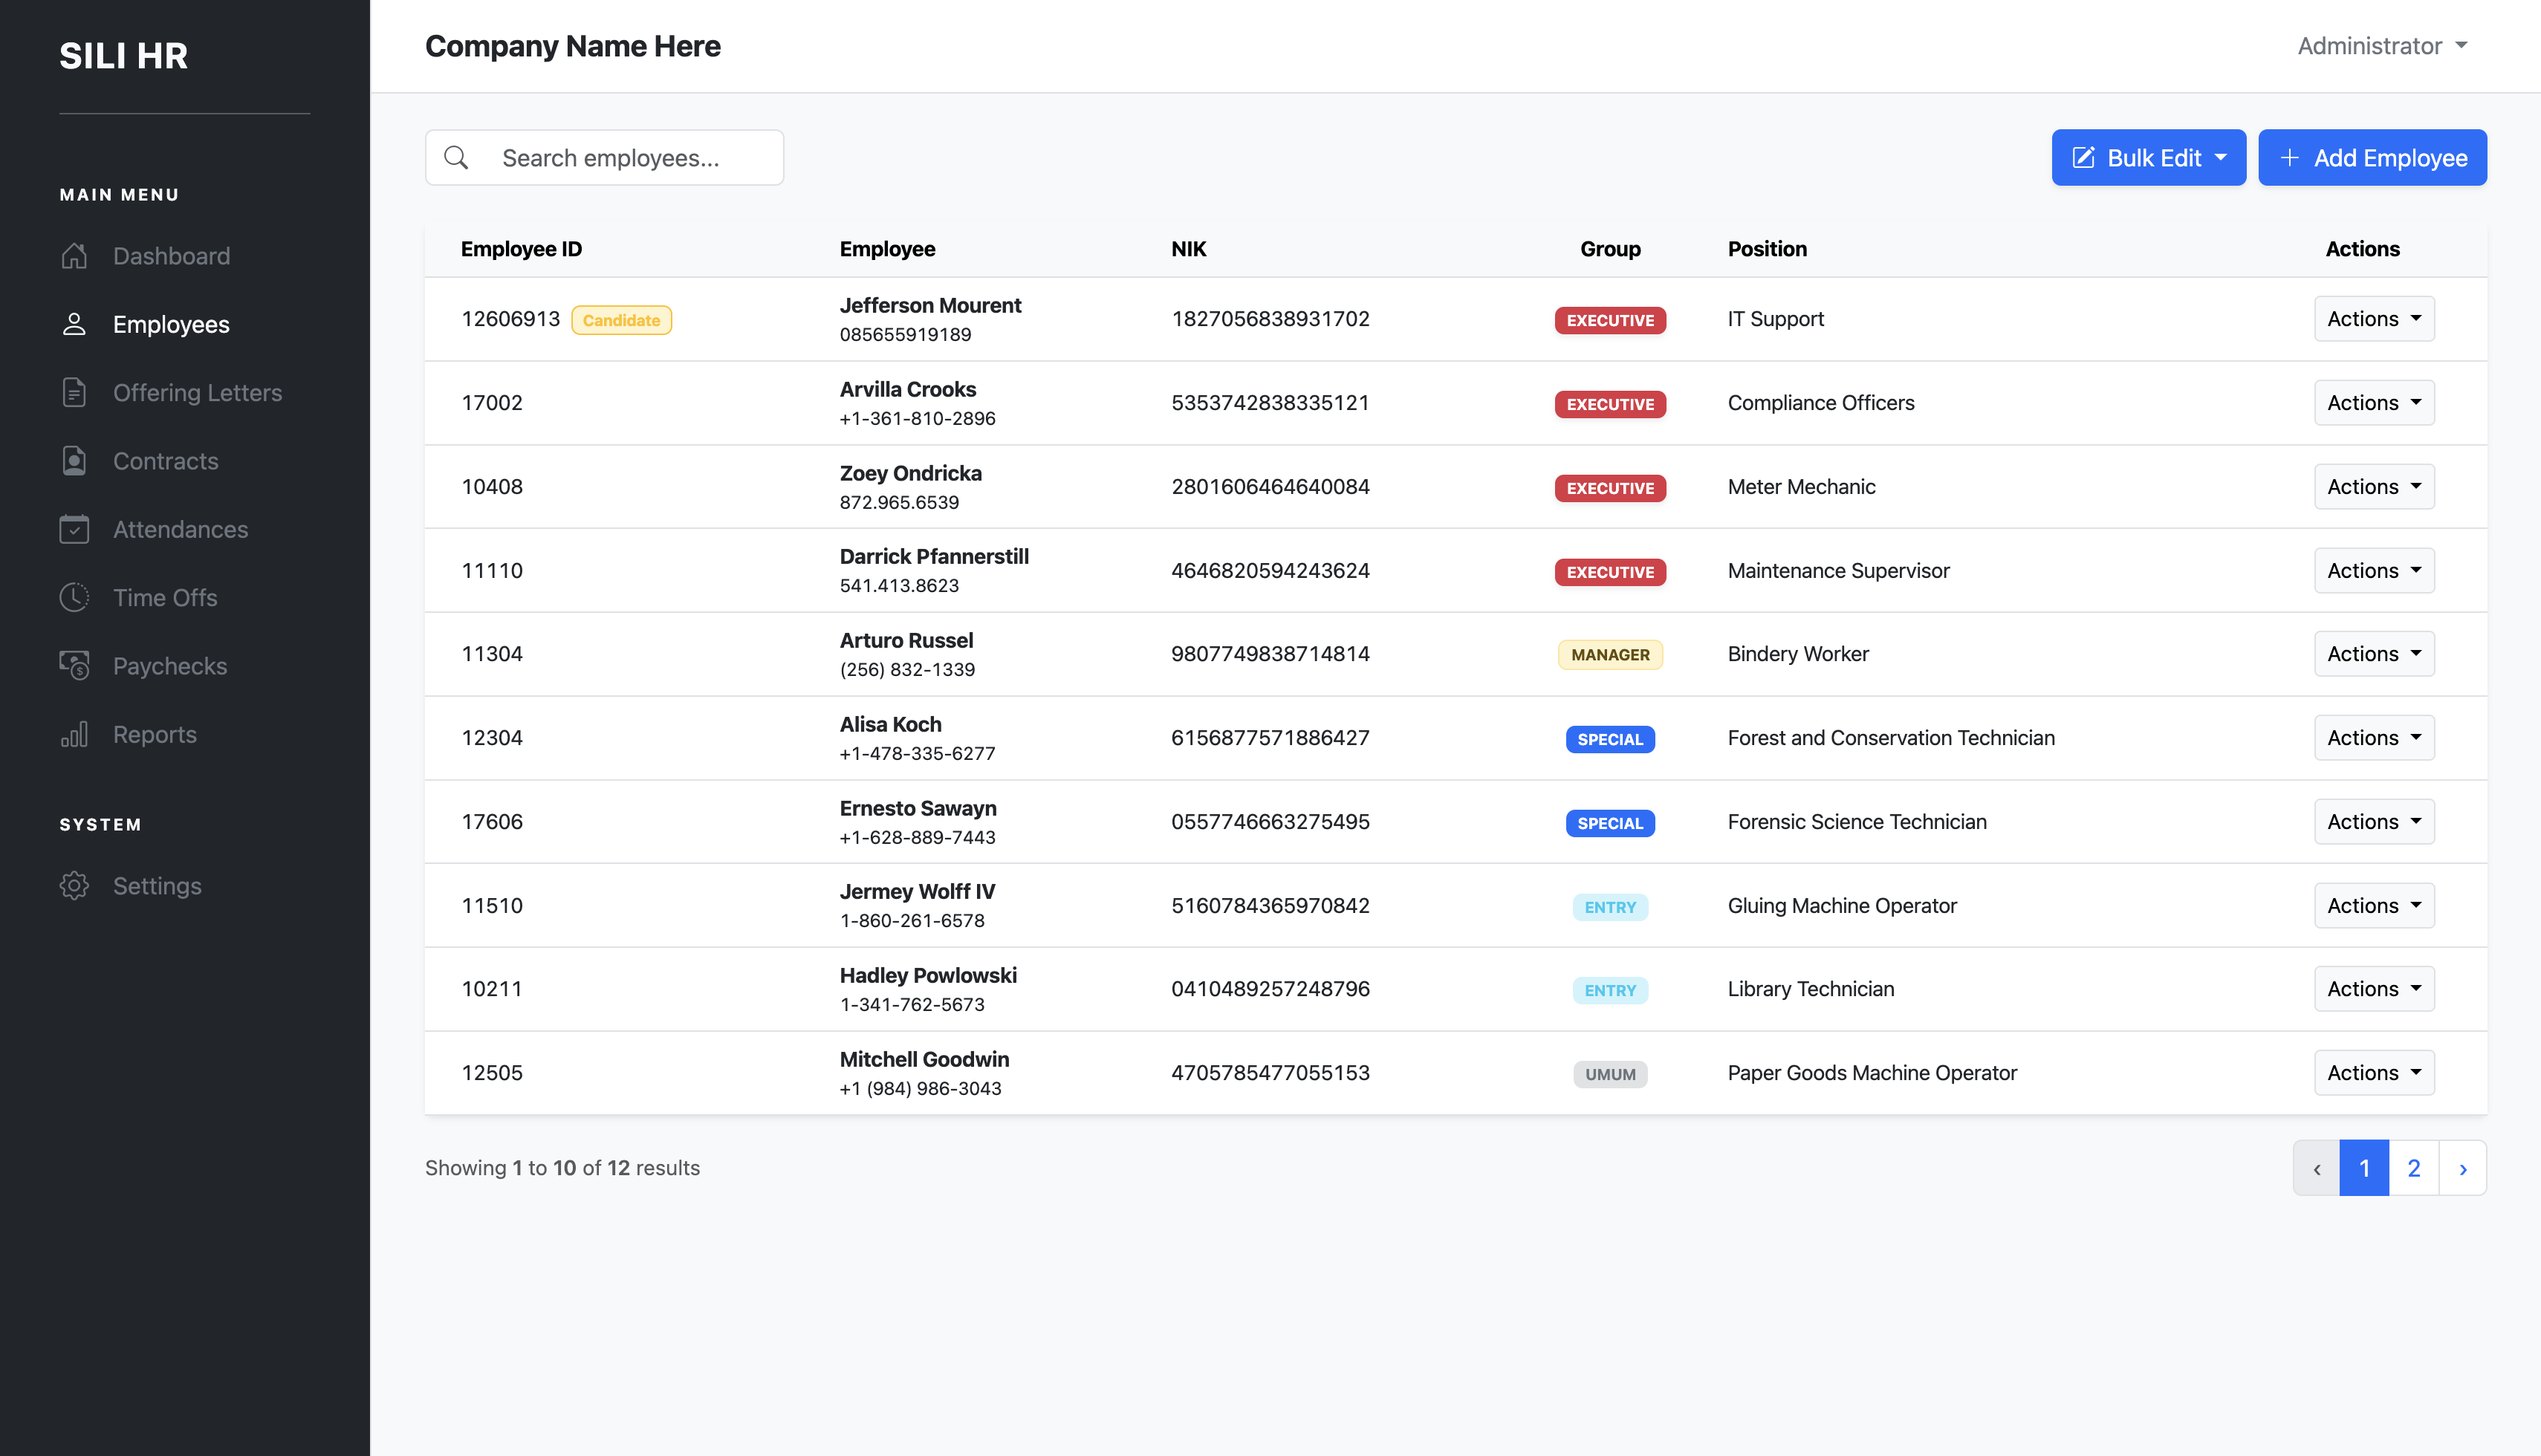Open Offering Letters in the sidebar
Viewport: 2541px width, 1456px height.
click(x=197, y=392)
